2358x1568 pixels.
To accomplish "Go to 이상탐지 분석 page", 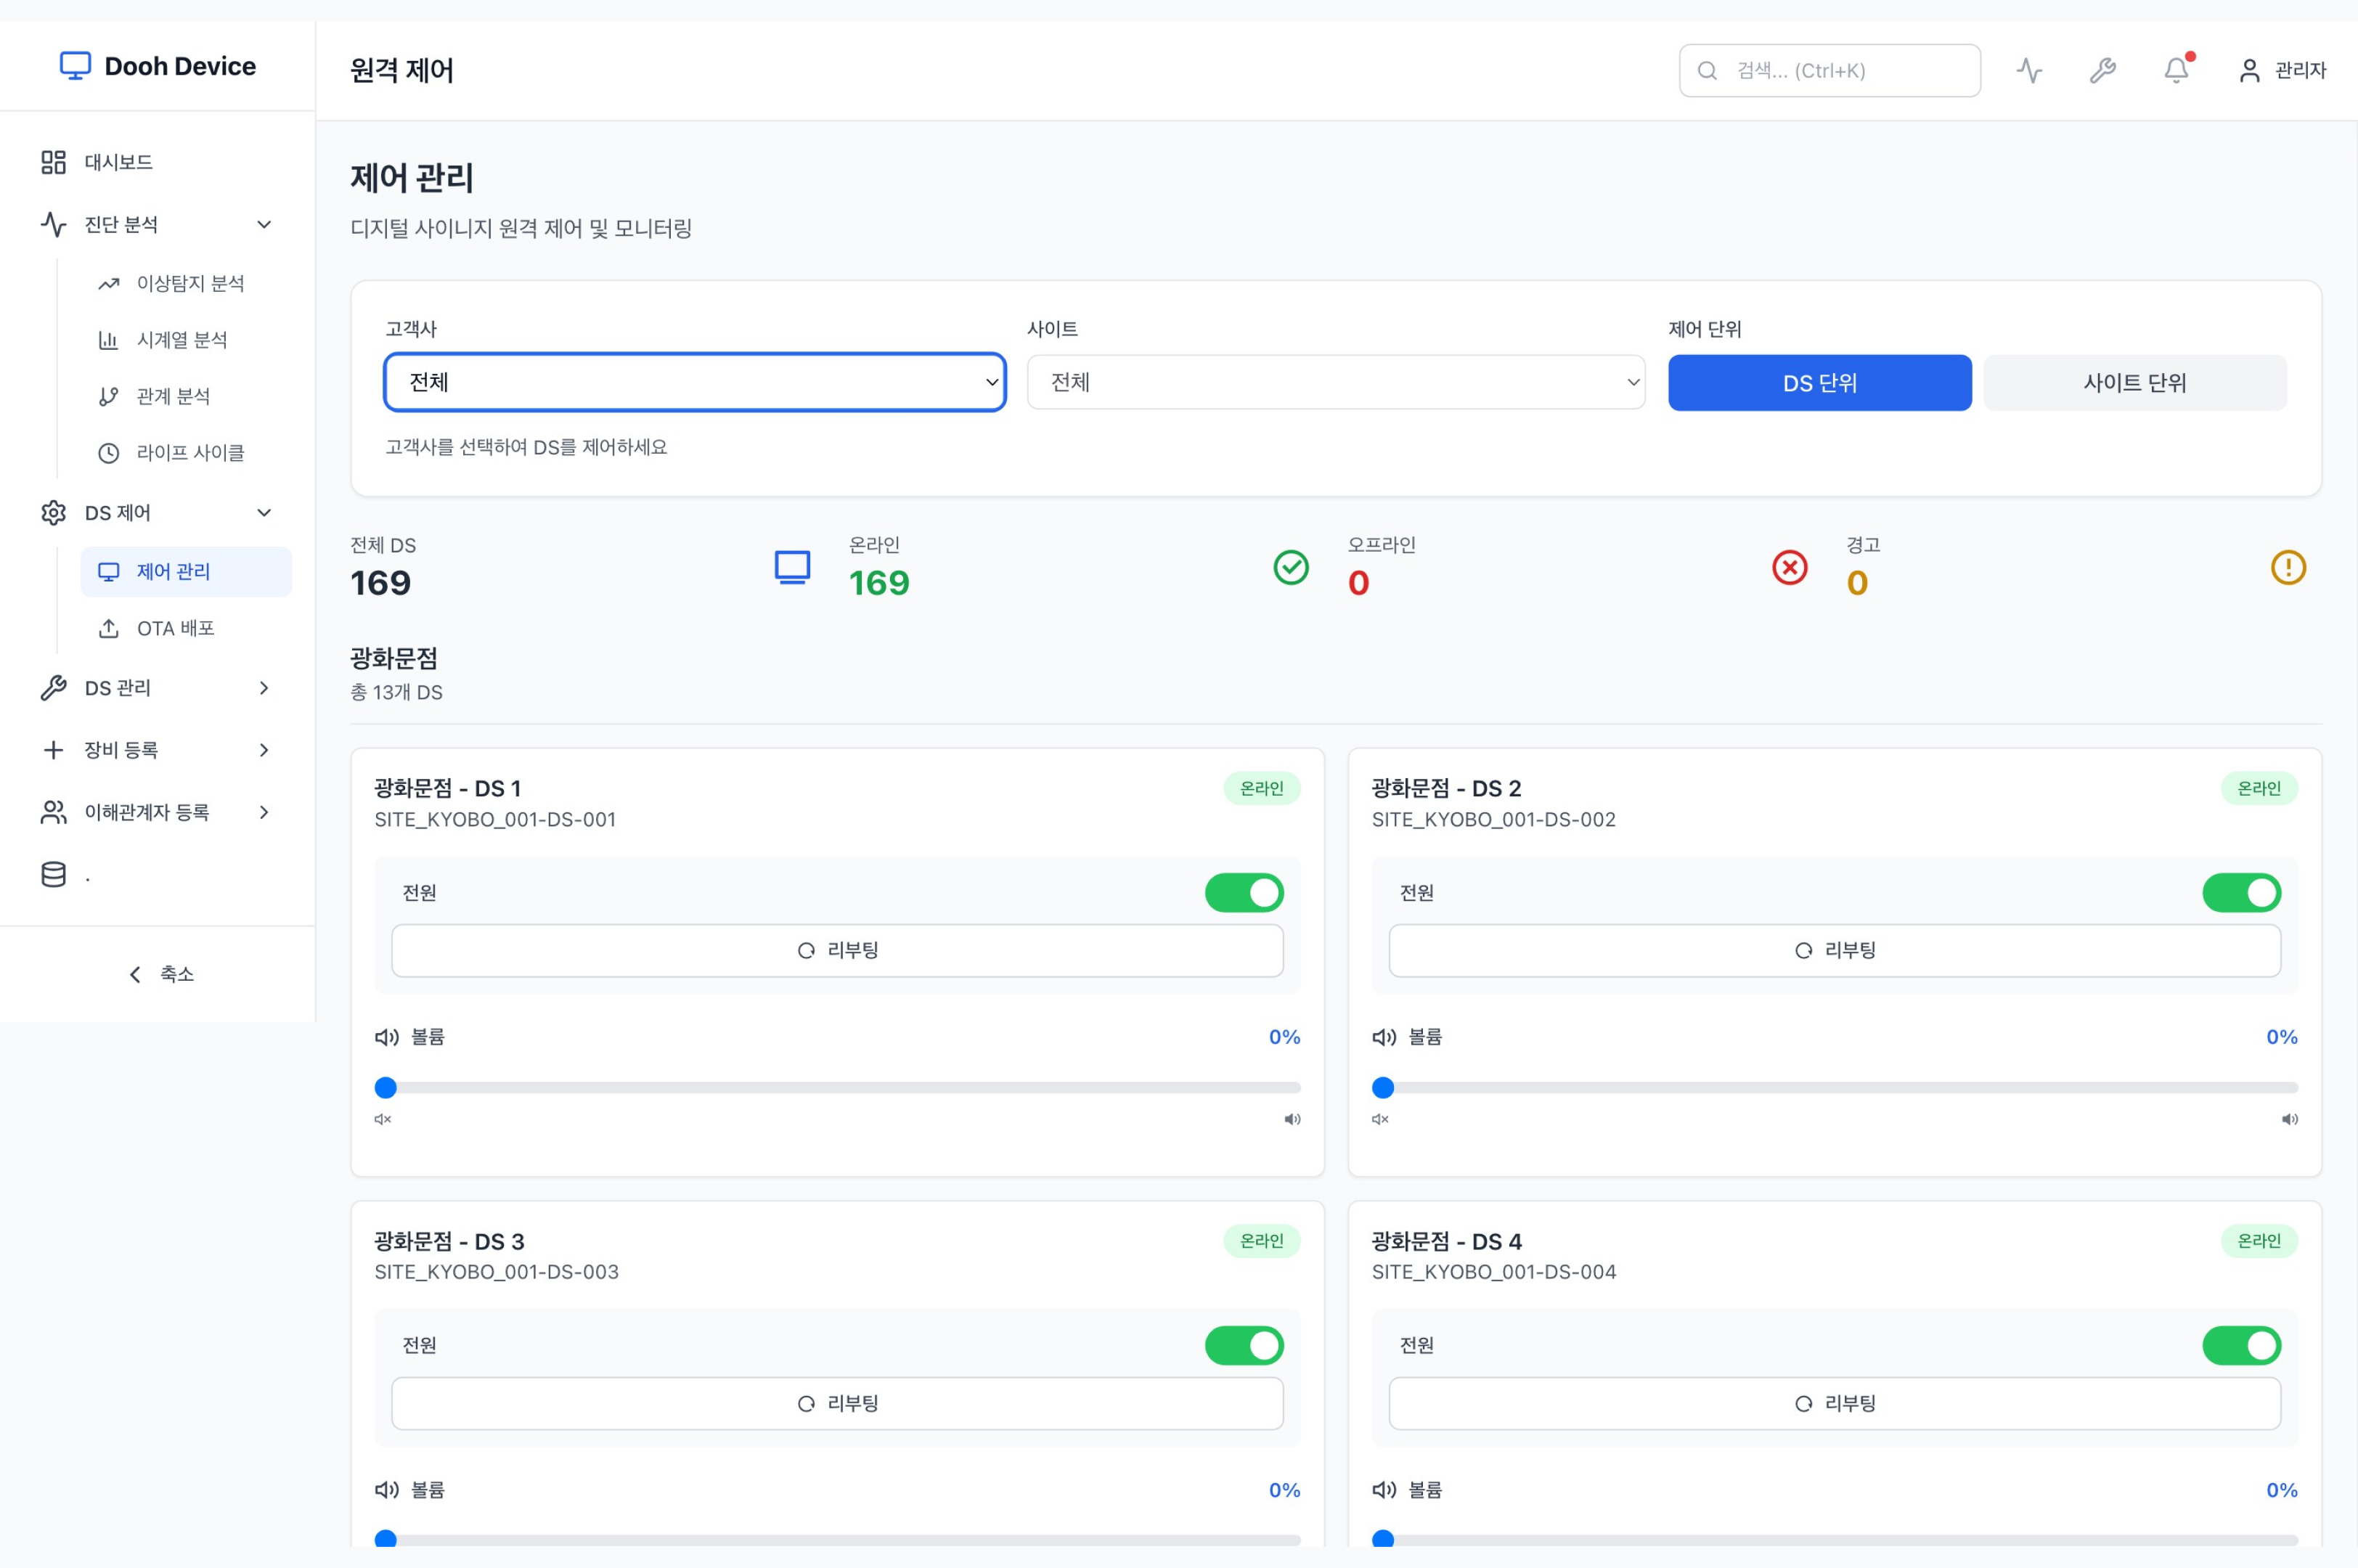I will pos(190,284).
